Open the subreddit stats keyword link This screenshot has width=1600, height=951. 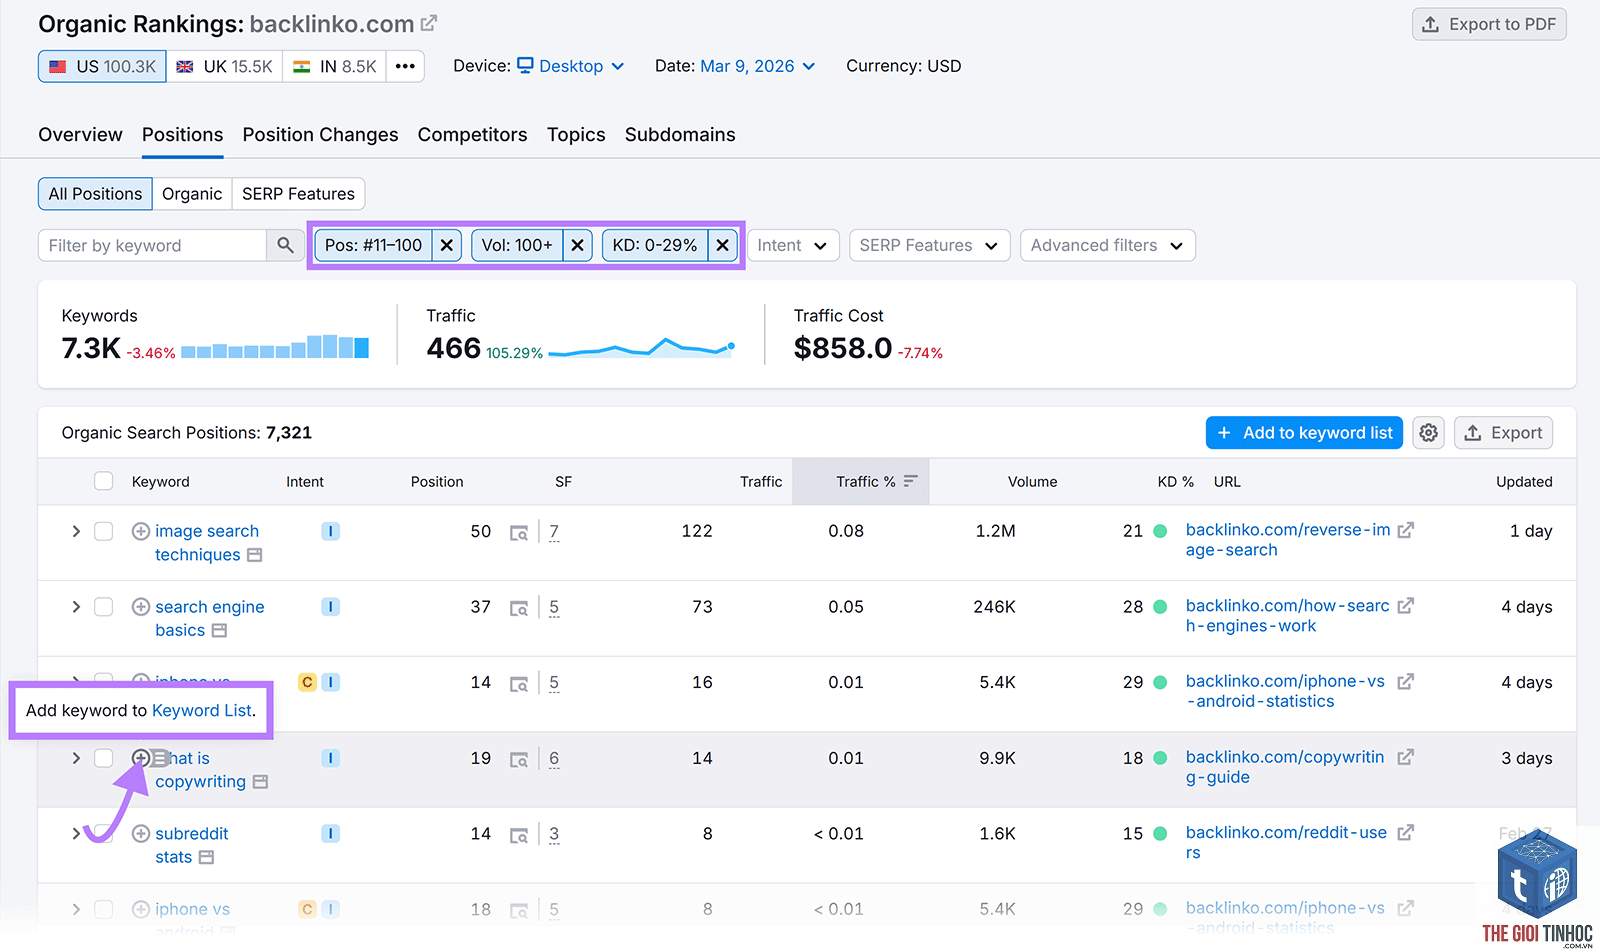click(191, 845)
